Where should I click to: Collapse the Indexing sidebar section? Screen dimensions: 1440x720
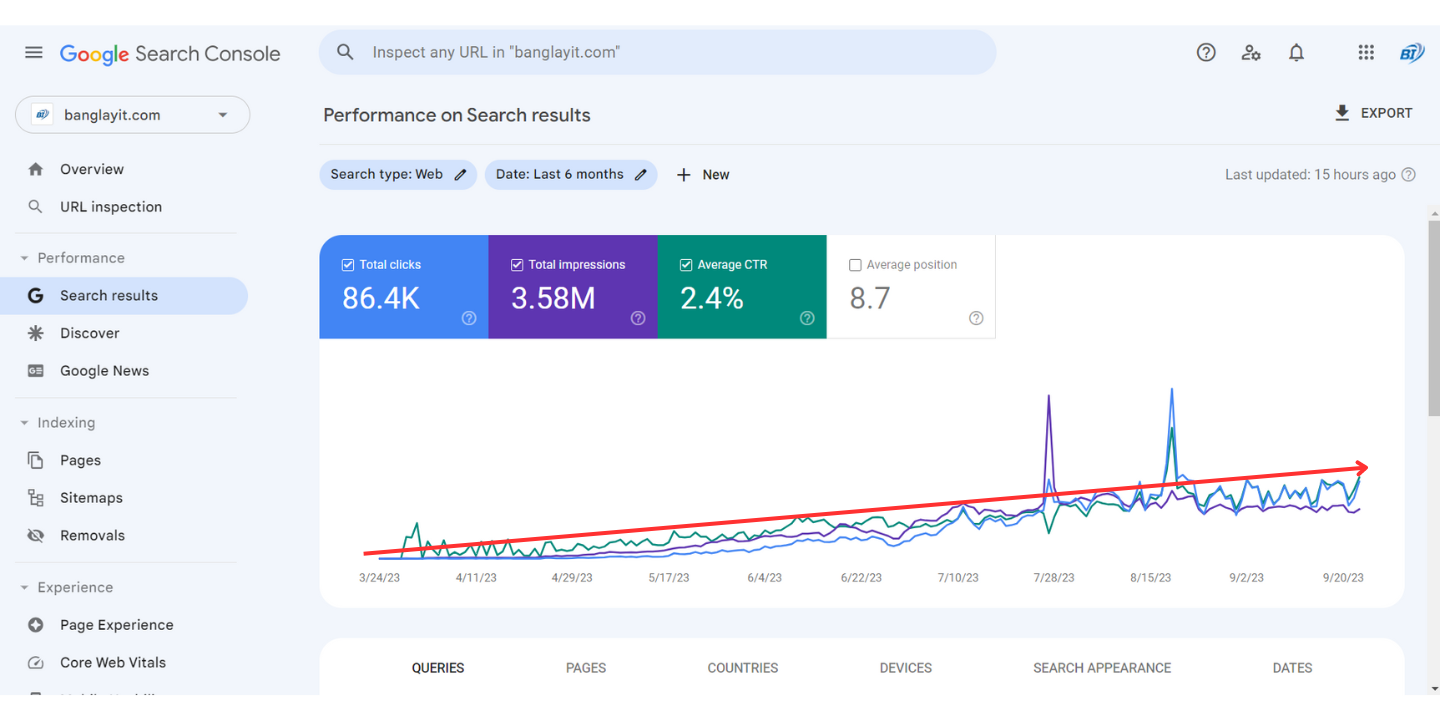[25, 423]
